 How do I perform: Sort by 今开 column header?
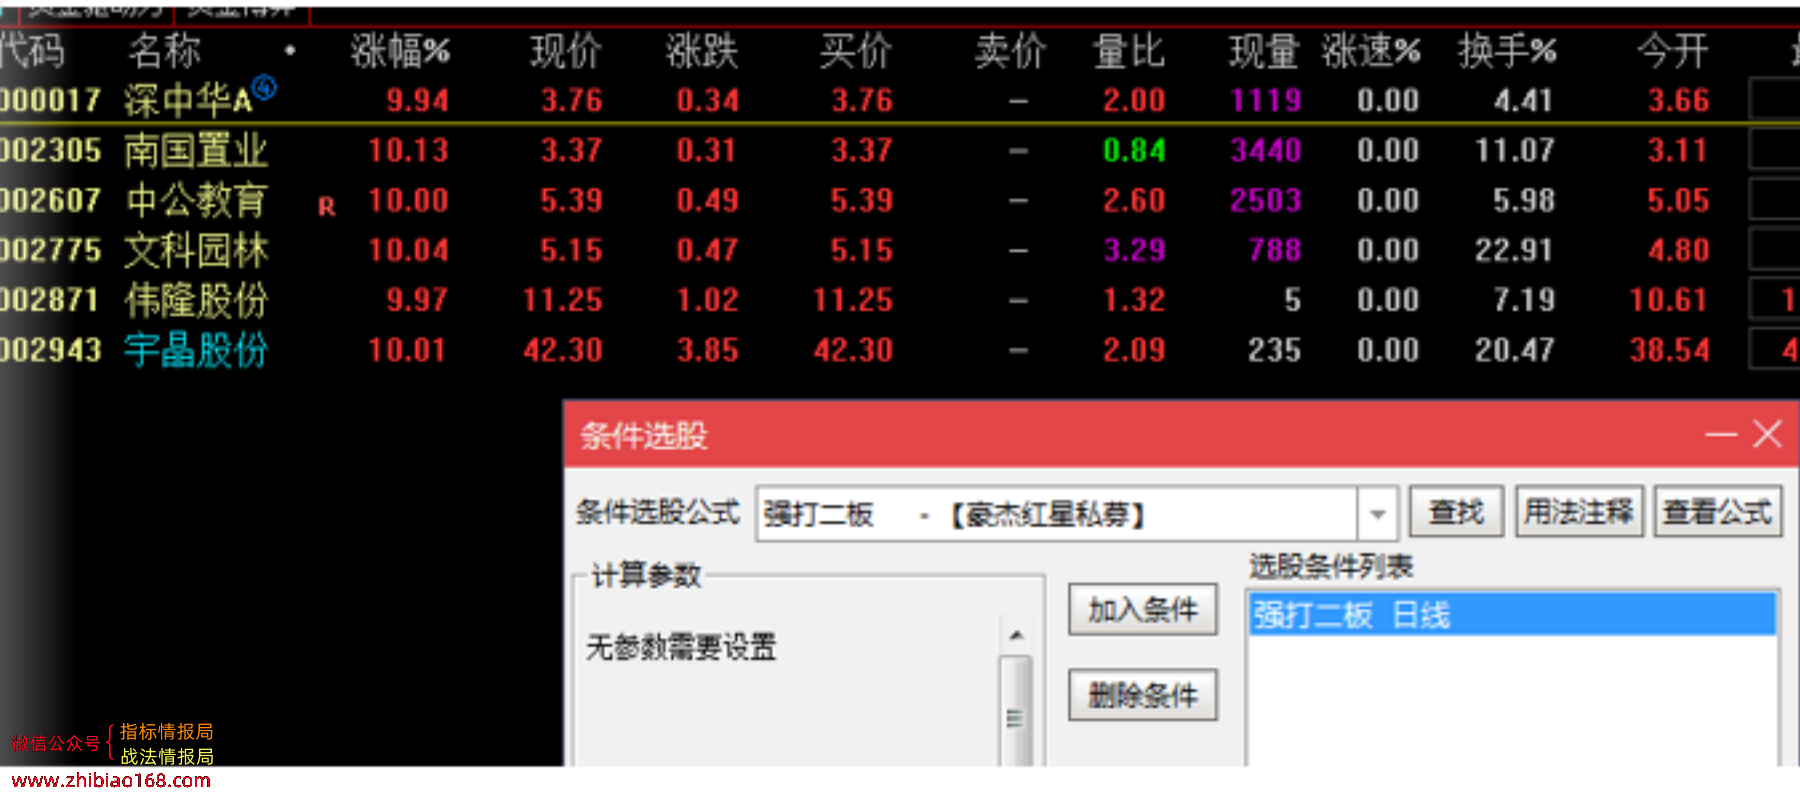click(x=1673, y=51)
